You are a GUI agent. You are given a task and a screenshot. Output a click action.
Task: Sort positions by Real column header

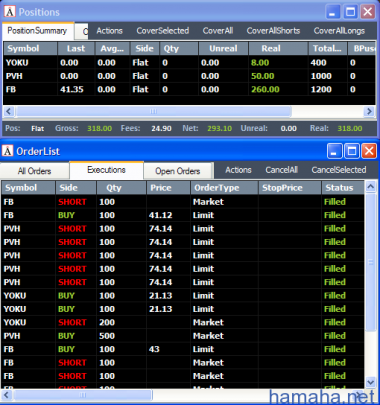pos(278,49)
